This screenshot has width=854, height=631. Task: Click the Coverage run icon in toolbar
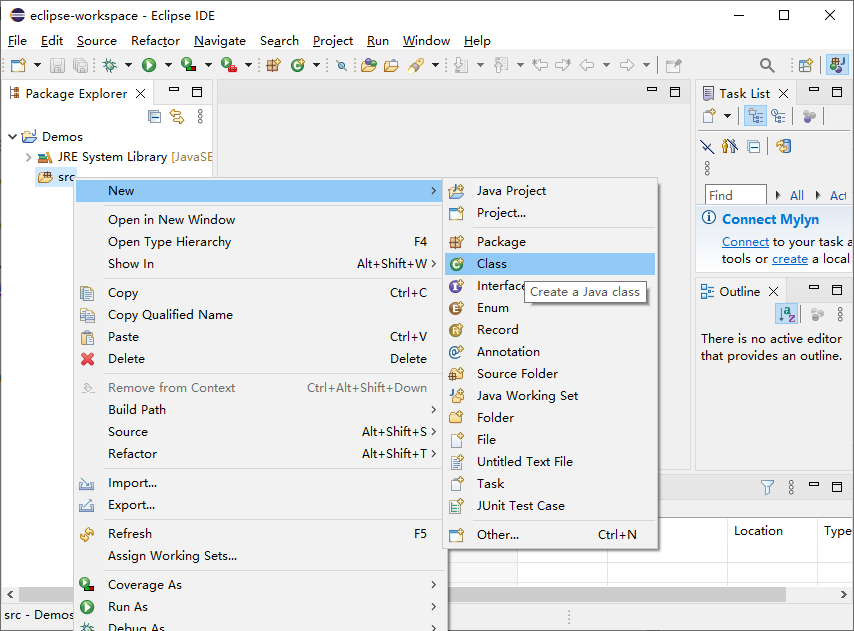(x=188, y=65)
